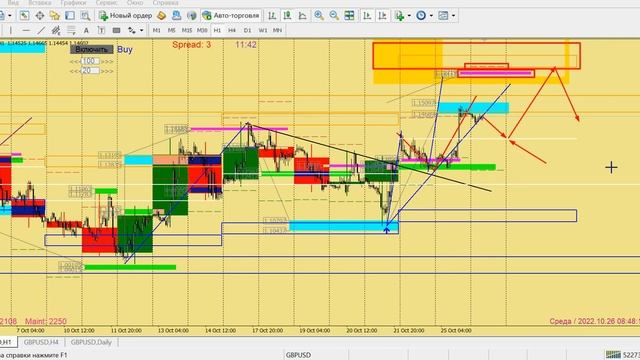Image resolution: width=640 pixels, height=360 pixels.
Task: Click the blue icon left of the globe
Action: (x=176, y=16)
